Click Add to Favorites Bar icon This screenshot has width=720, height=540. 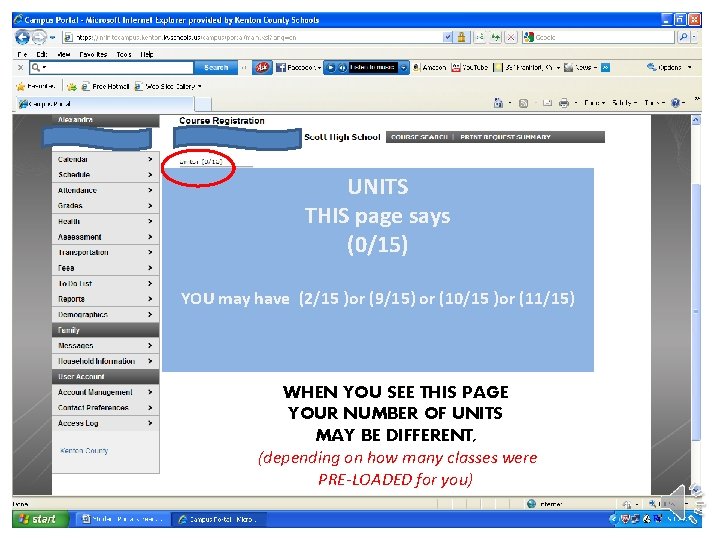tap(72, 86)
